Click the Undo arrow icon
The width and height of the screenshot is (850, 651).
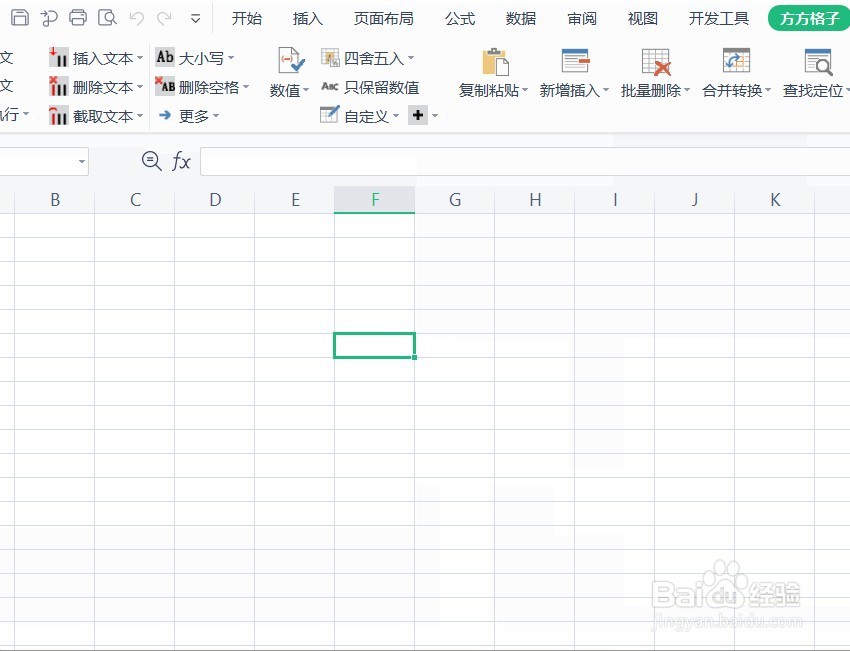point(137,18)
